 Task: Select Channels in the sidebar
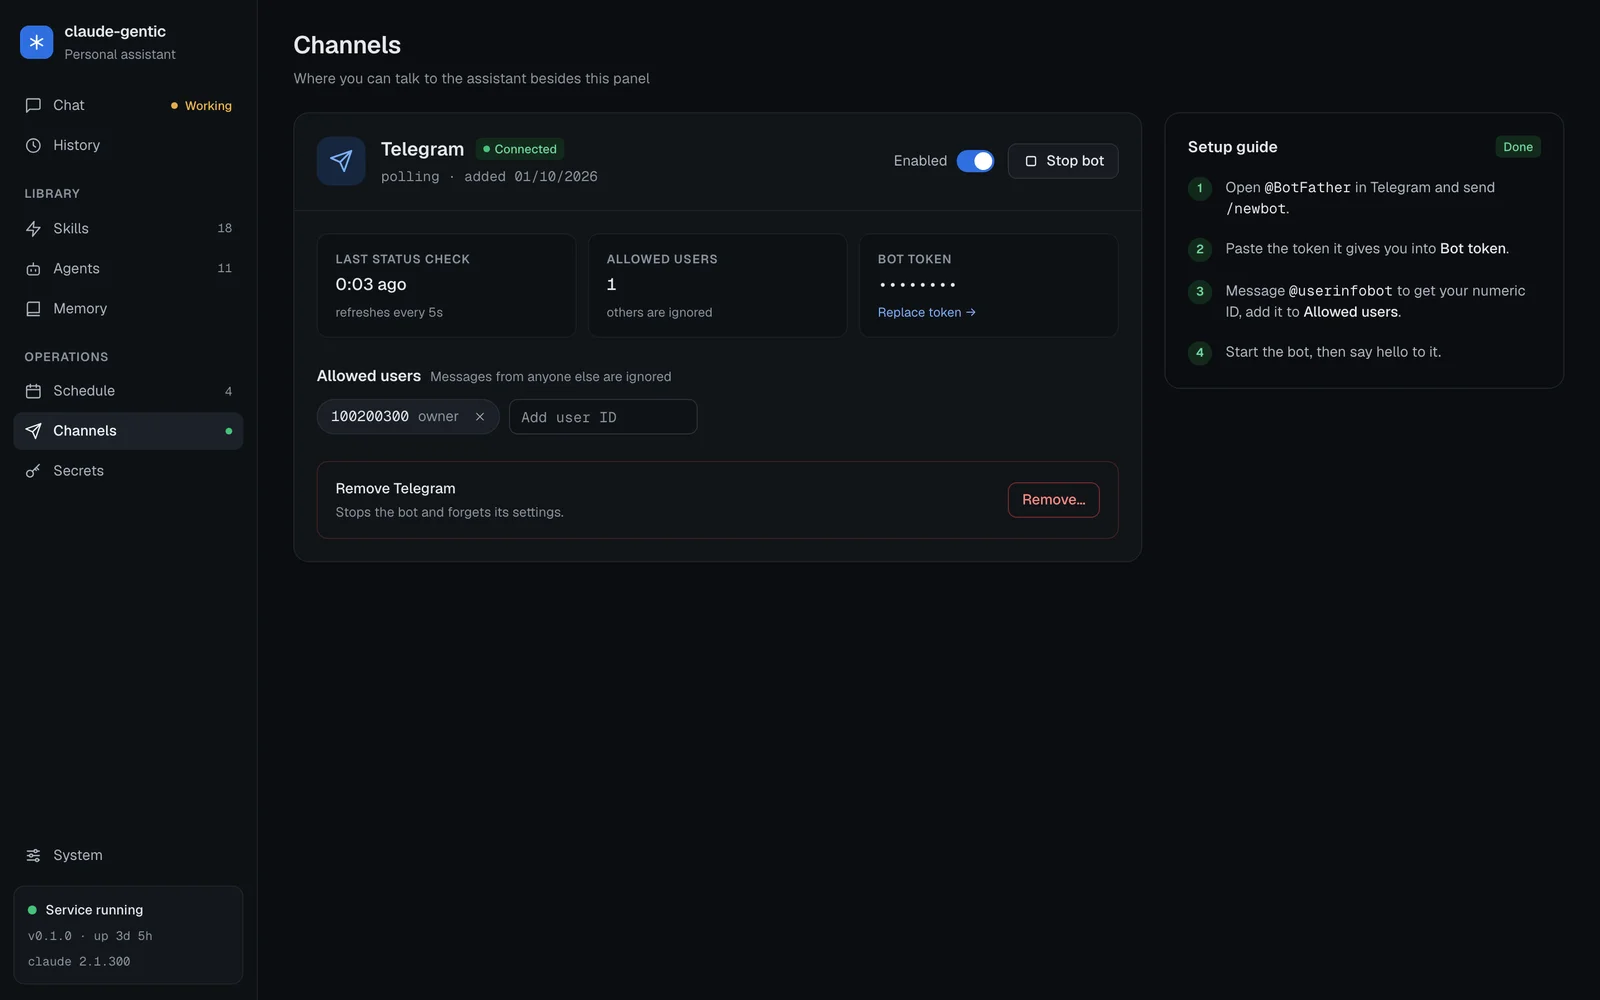pyautogui.click(x=128, y=431)
